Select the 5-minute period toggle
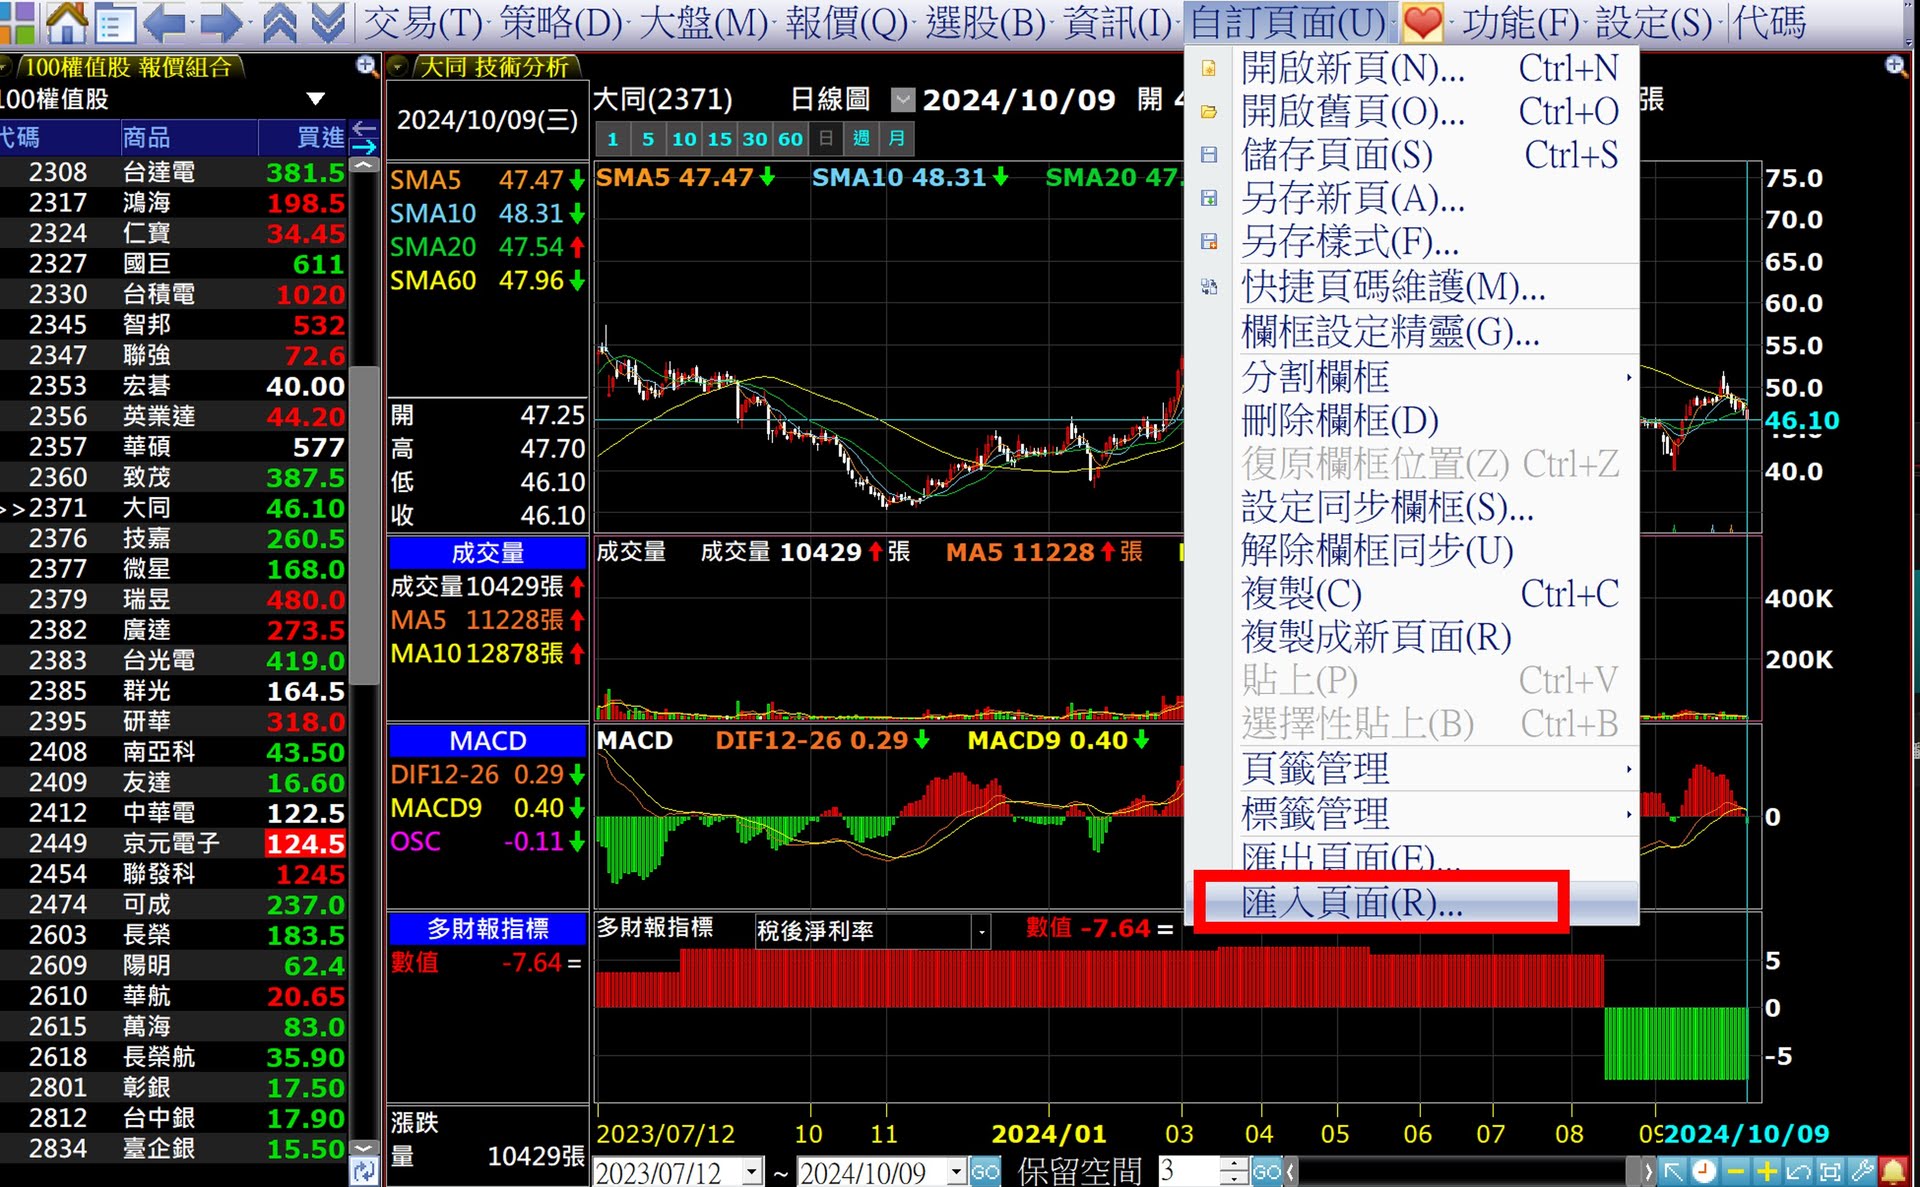The width and height of the screenshot is (1920, 1187). point(648,139)
